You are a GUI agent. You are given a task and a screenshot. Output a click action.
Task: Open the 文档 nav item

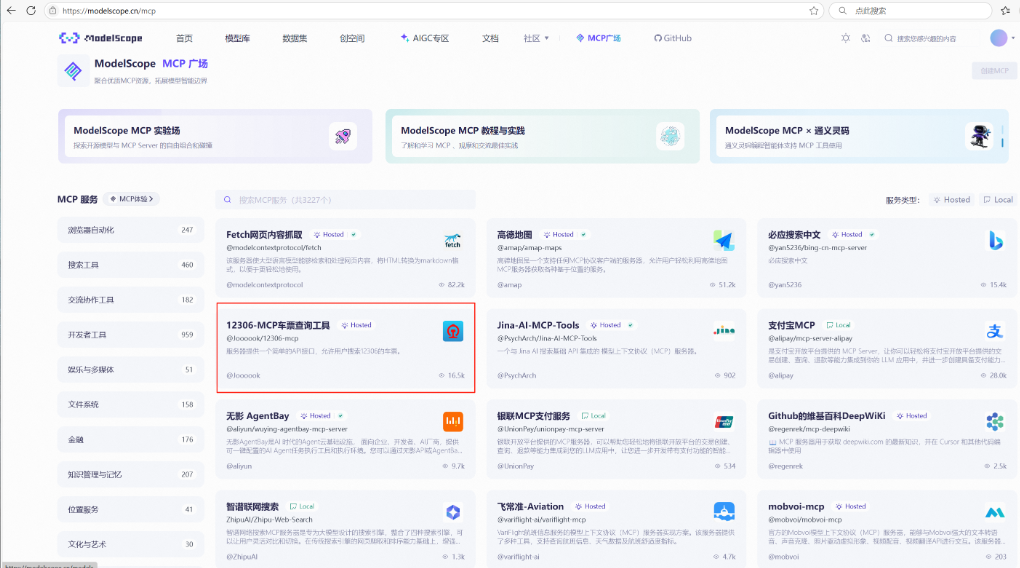[x=490, y=38]
